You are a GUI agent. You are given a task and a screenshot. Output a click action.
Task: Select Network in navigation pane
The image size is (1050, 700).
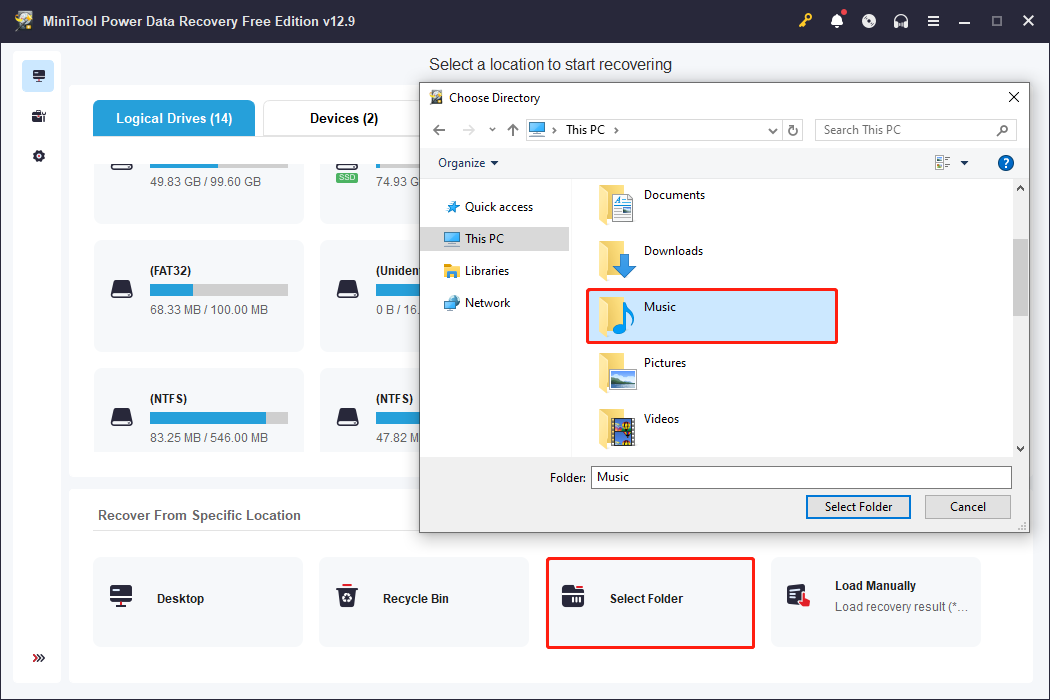click(x=495, y=303)
